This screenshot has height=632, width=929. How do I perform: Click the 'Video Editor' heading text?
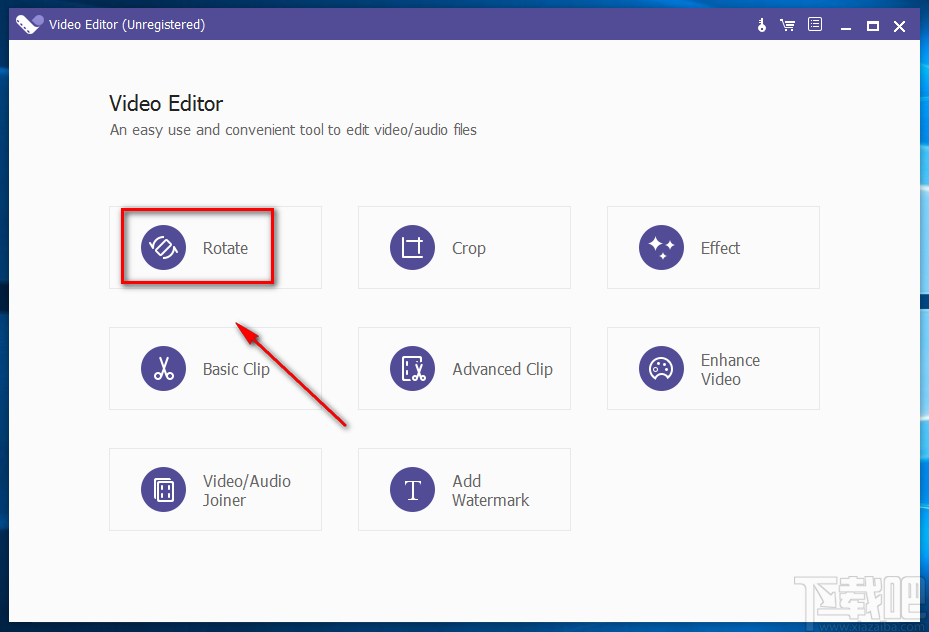[166, 104]
